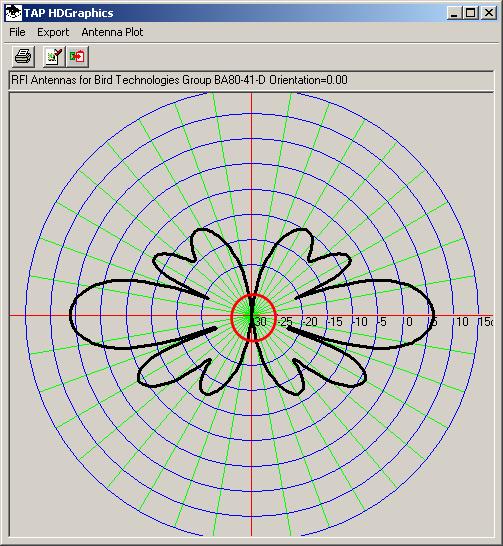Open the File menu
Viewport: 503px width, 546px height.
pos(17,32)
